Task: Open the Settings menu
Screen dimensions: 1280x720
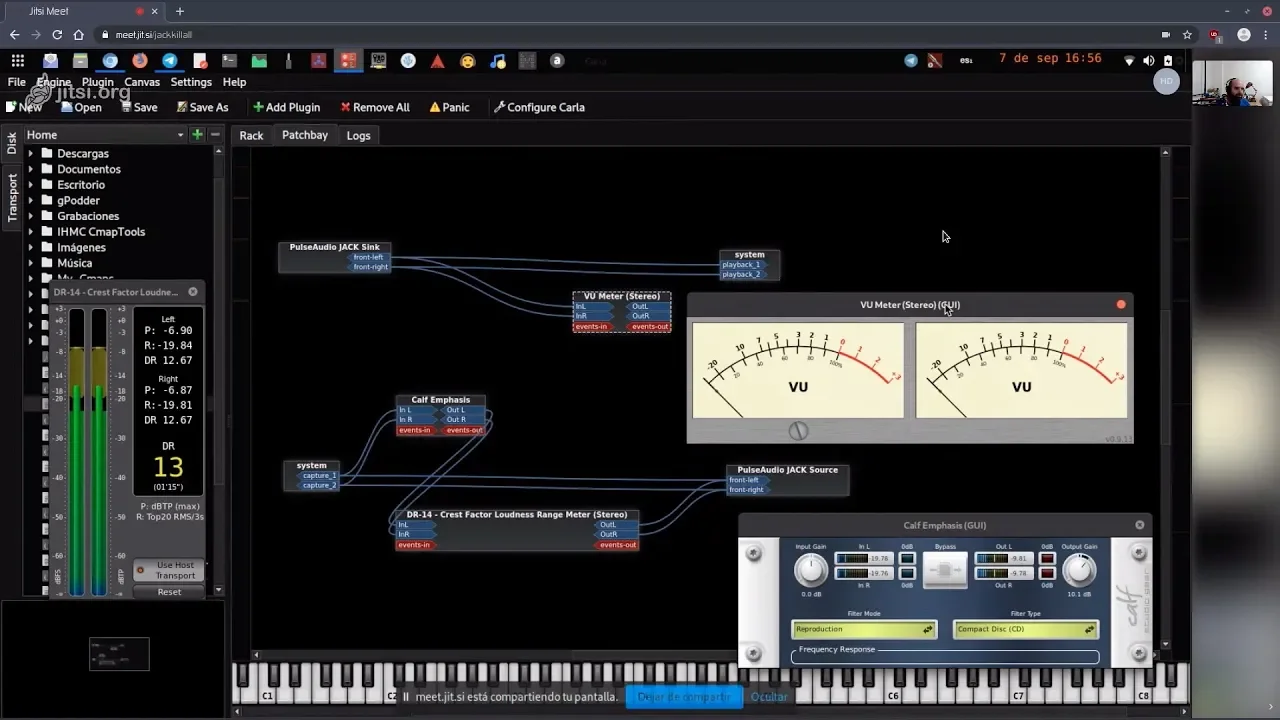Action: 191,82
